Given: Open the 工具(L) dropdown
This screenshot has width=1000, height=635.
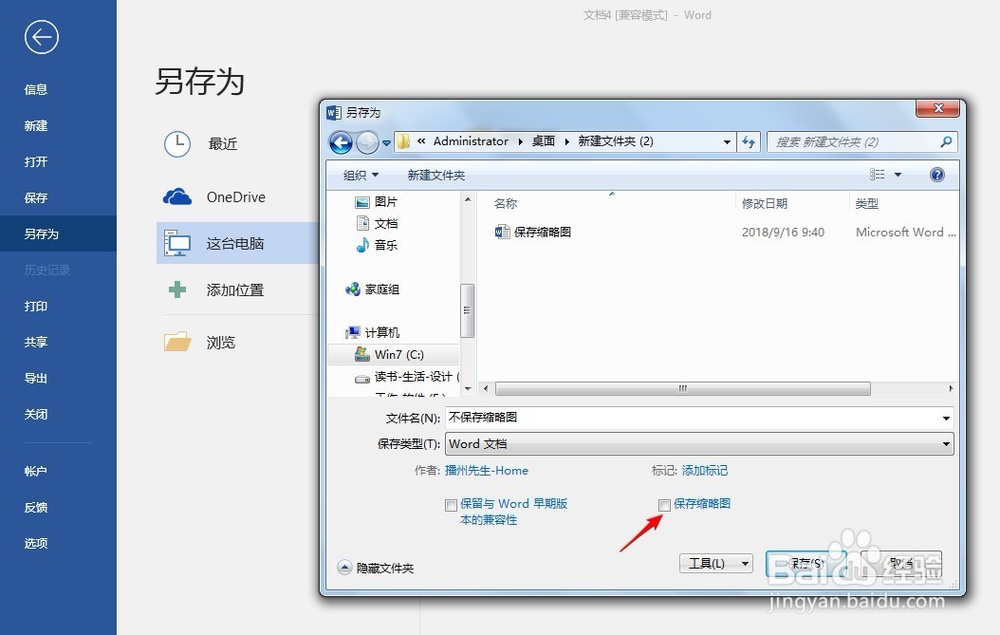Looking at the screenshot, I should [x=716, y=563].
